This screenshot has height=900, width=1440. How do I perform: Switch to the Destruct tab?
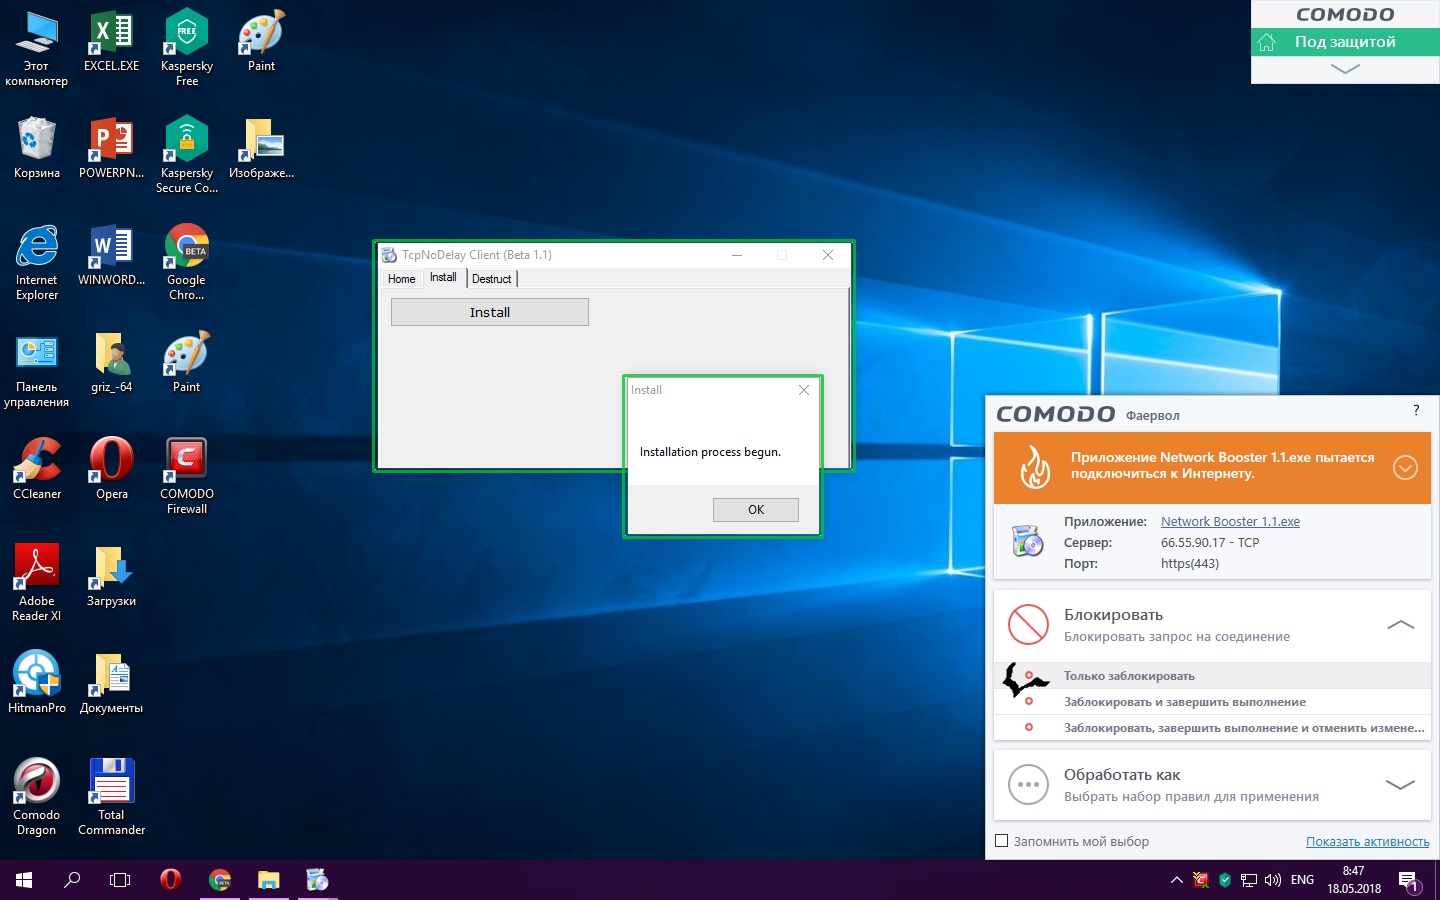(491, 279)
